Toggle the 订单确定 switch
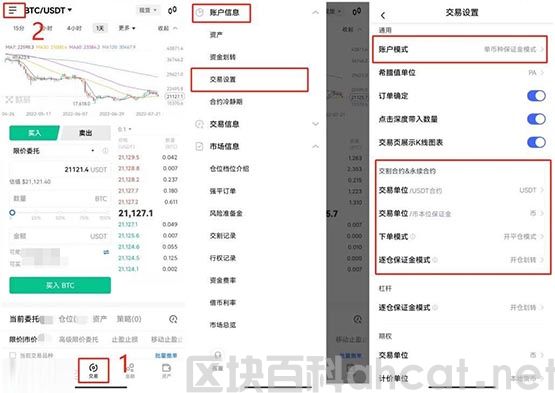Screen dimensions: 555x393 pos(536,96)
